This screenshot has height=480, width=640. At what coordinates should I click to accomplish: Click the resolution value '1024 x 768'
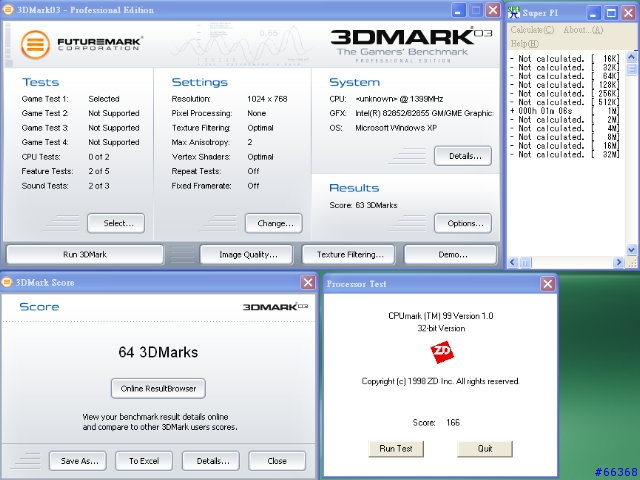(x=267, y=99)
